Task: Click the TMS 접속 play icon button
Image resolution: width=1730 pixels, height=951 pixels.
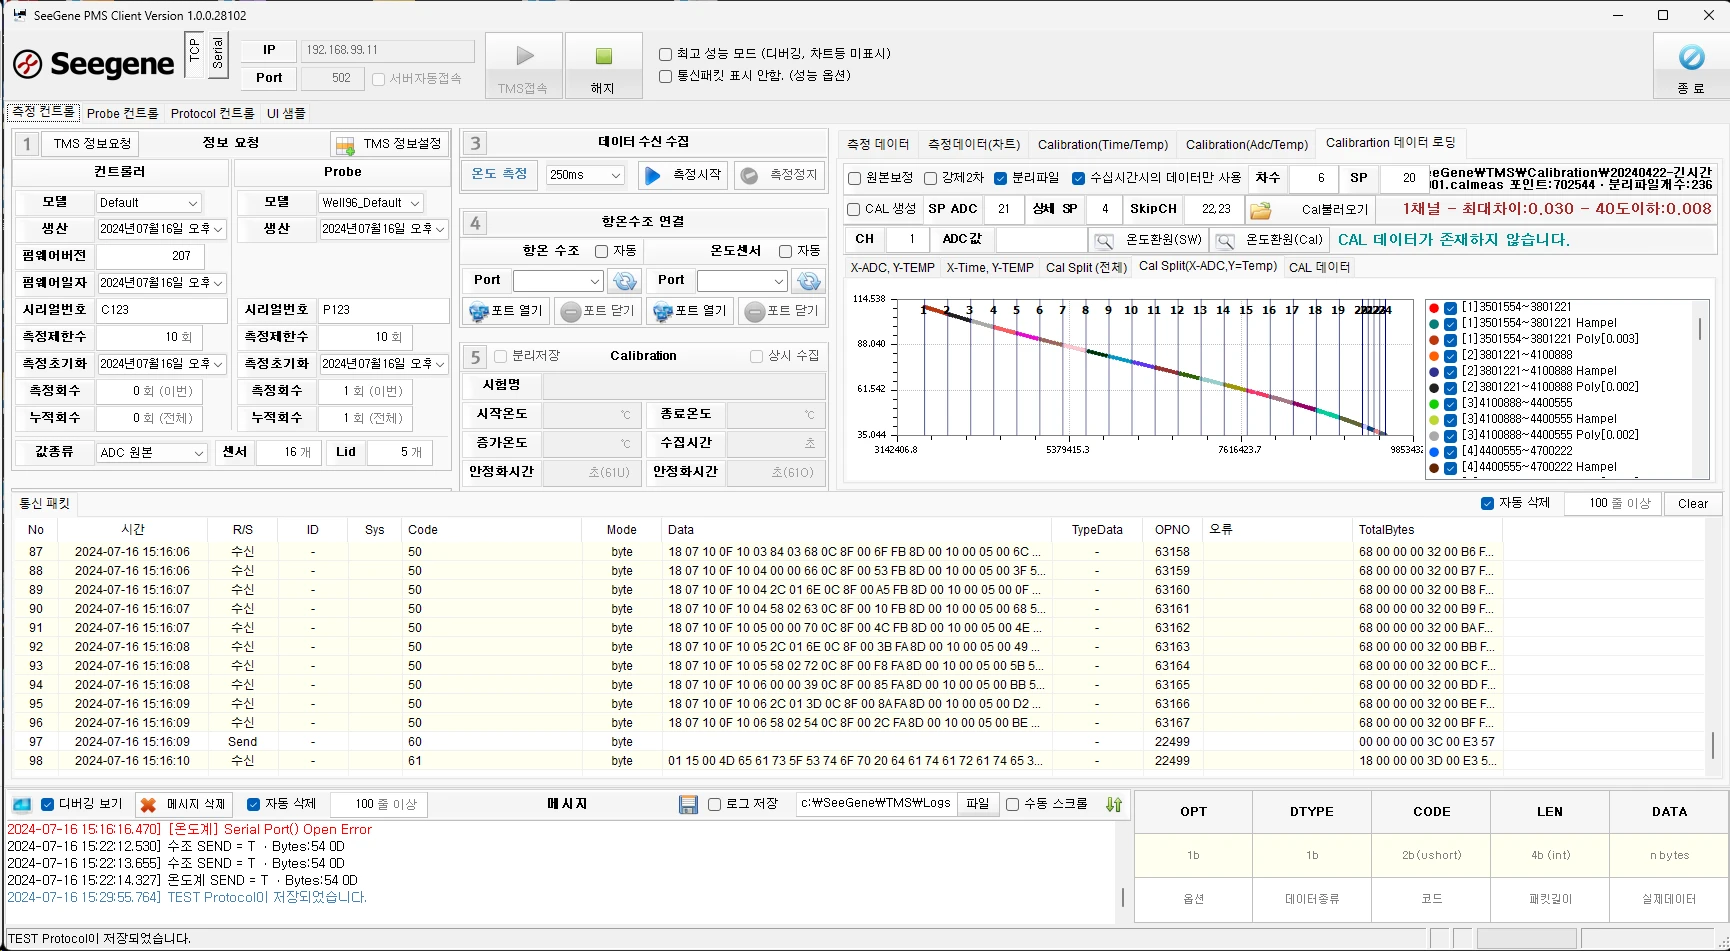Action: click(x=524, y=66)
